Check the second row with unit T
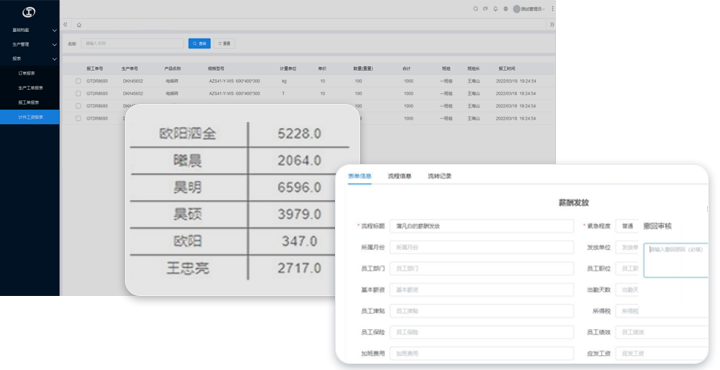 [78, 93]
